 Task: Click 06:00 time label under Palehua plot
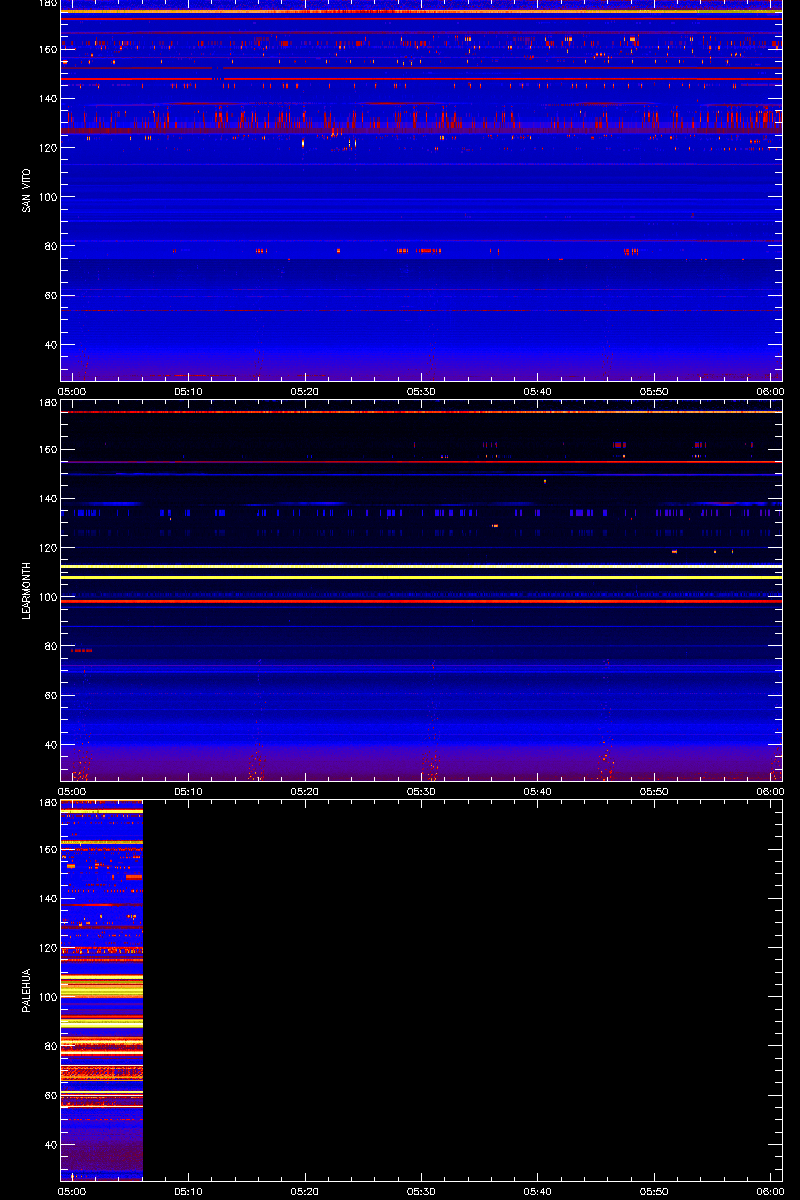(x=770, y=1192)
